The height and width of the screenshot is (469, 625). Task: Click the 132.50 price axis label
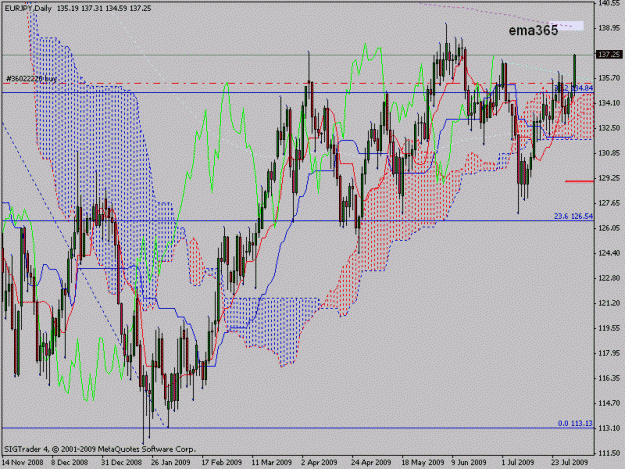click(609, 128)
